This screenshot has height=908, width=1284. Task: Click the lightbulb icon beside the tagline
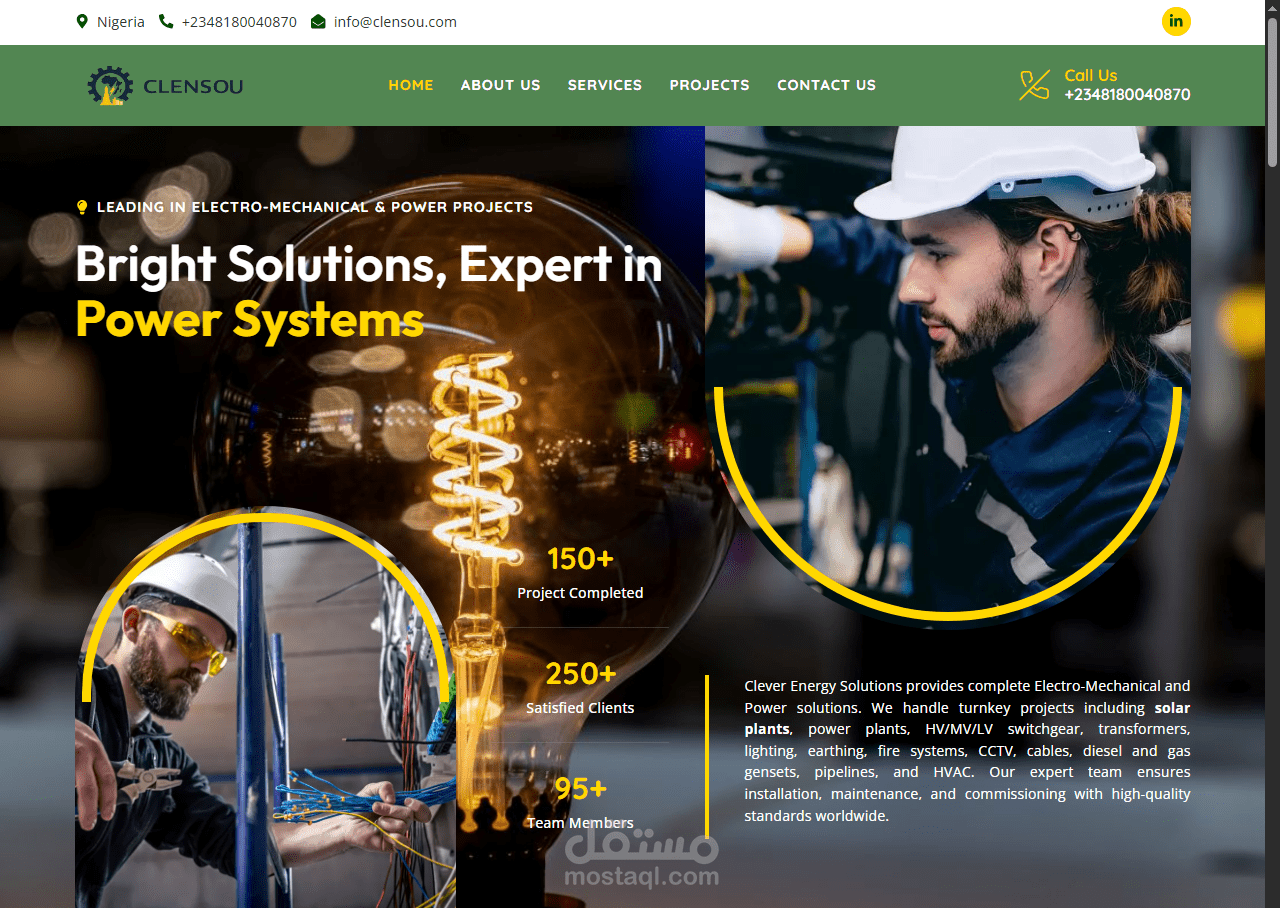82,207
